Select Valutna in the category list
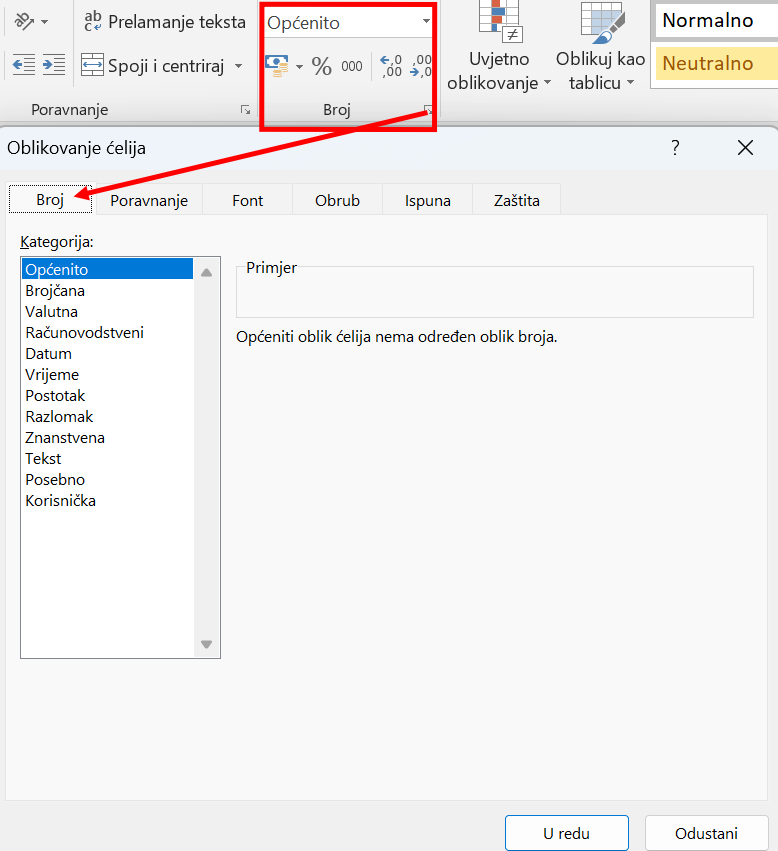Image resolution: width=778 pixels, height=851 pixels. [52, 312]
